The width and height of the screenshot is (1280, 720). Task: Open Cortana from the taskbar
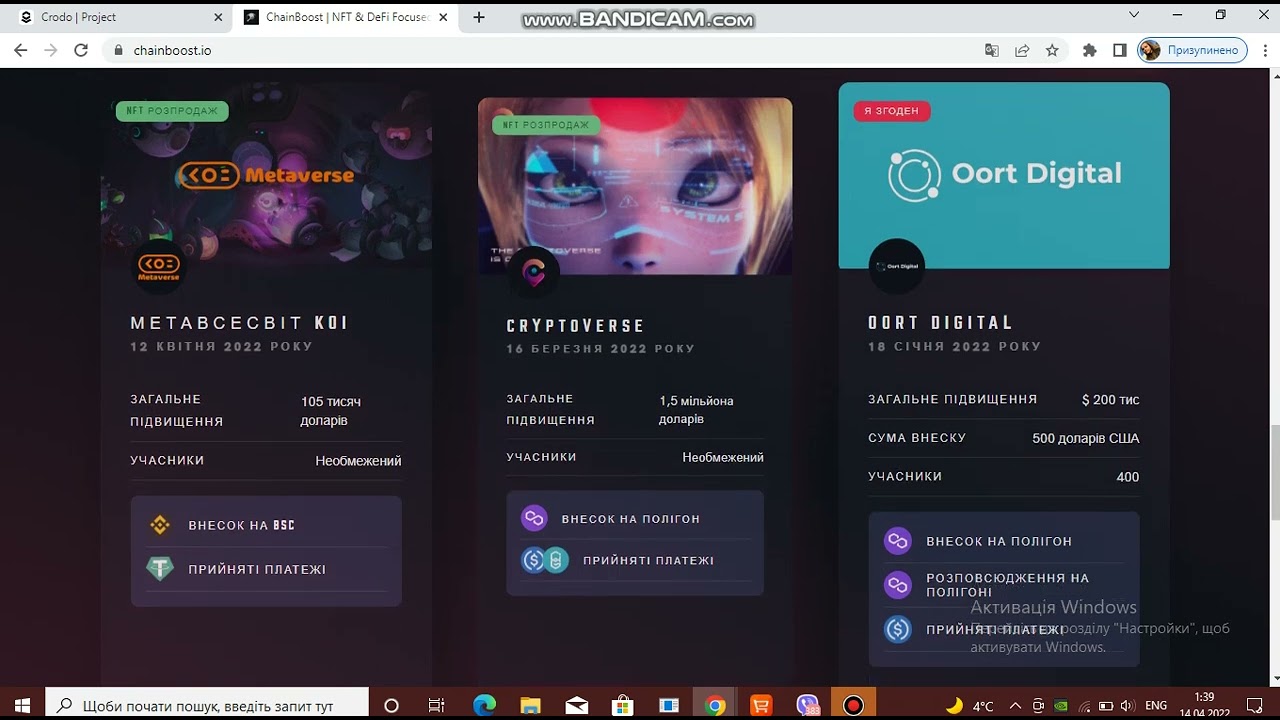click(391, 705)
